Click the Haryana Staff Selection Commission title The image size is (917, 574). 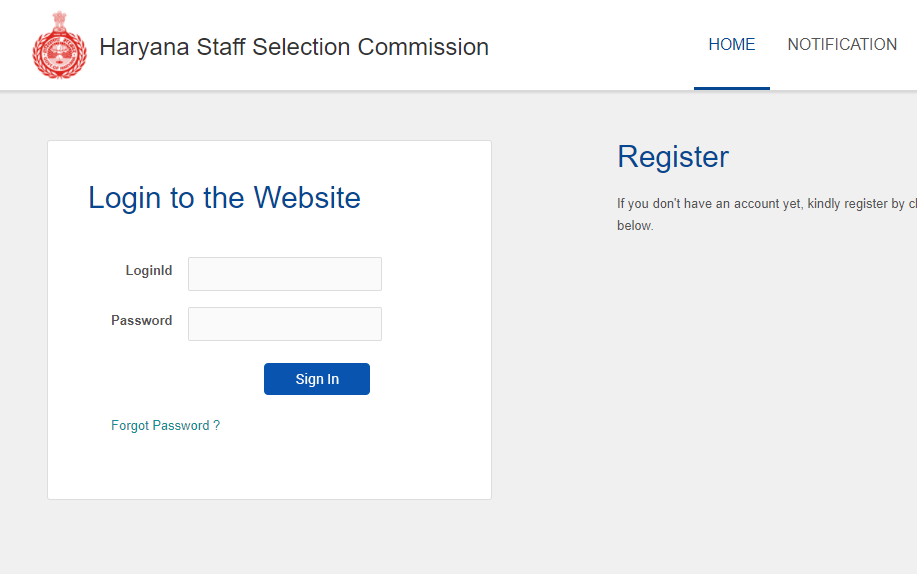click(294, 47)
